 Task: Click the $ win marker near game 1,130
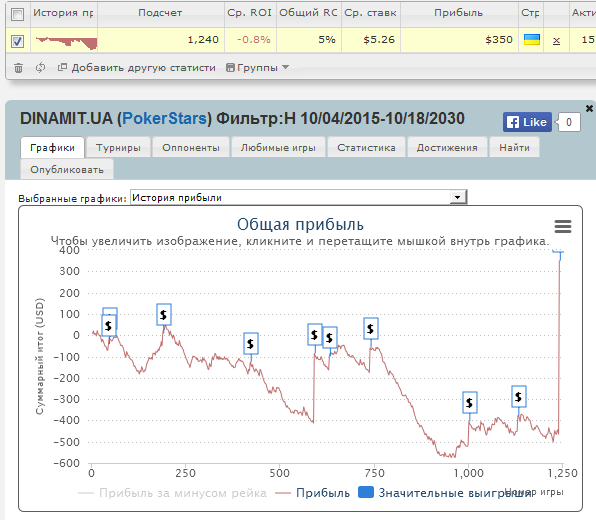click(x=518, y=397)
